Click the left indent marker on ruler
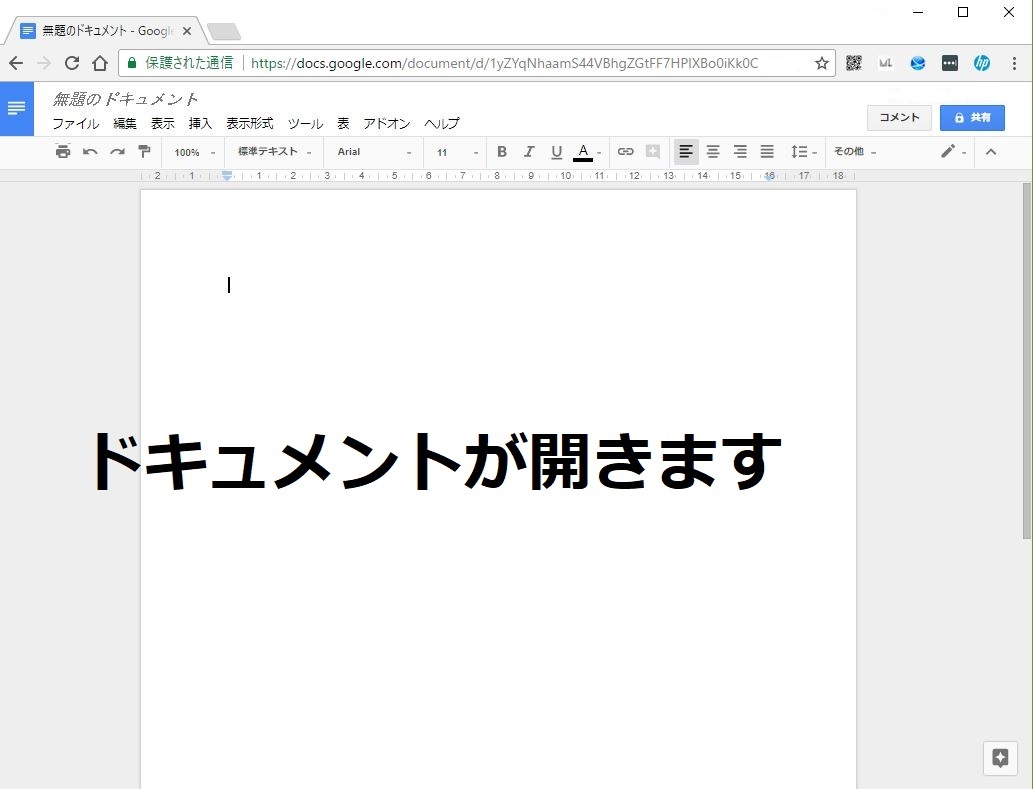This screenshot has width=1033, height=789. 227,176
